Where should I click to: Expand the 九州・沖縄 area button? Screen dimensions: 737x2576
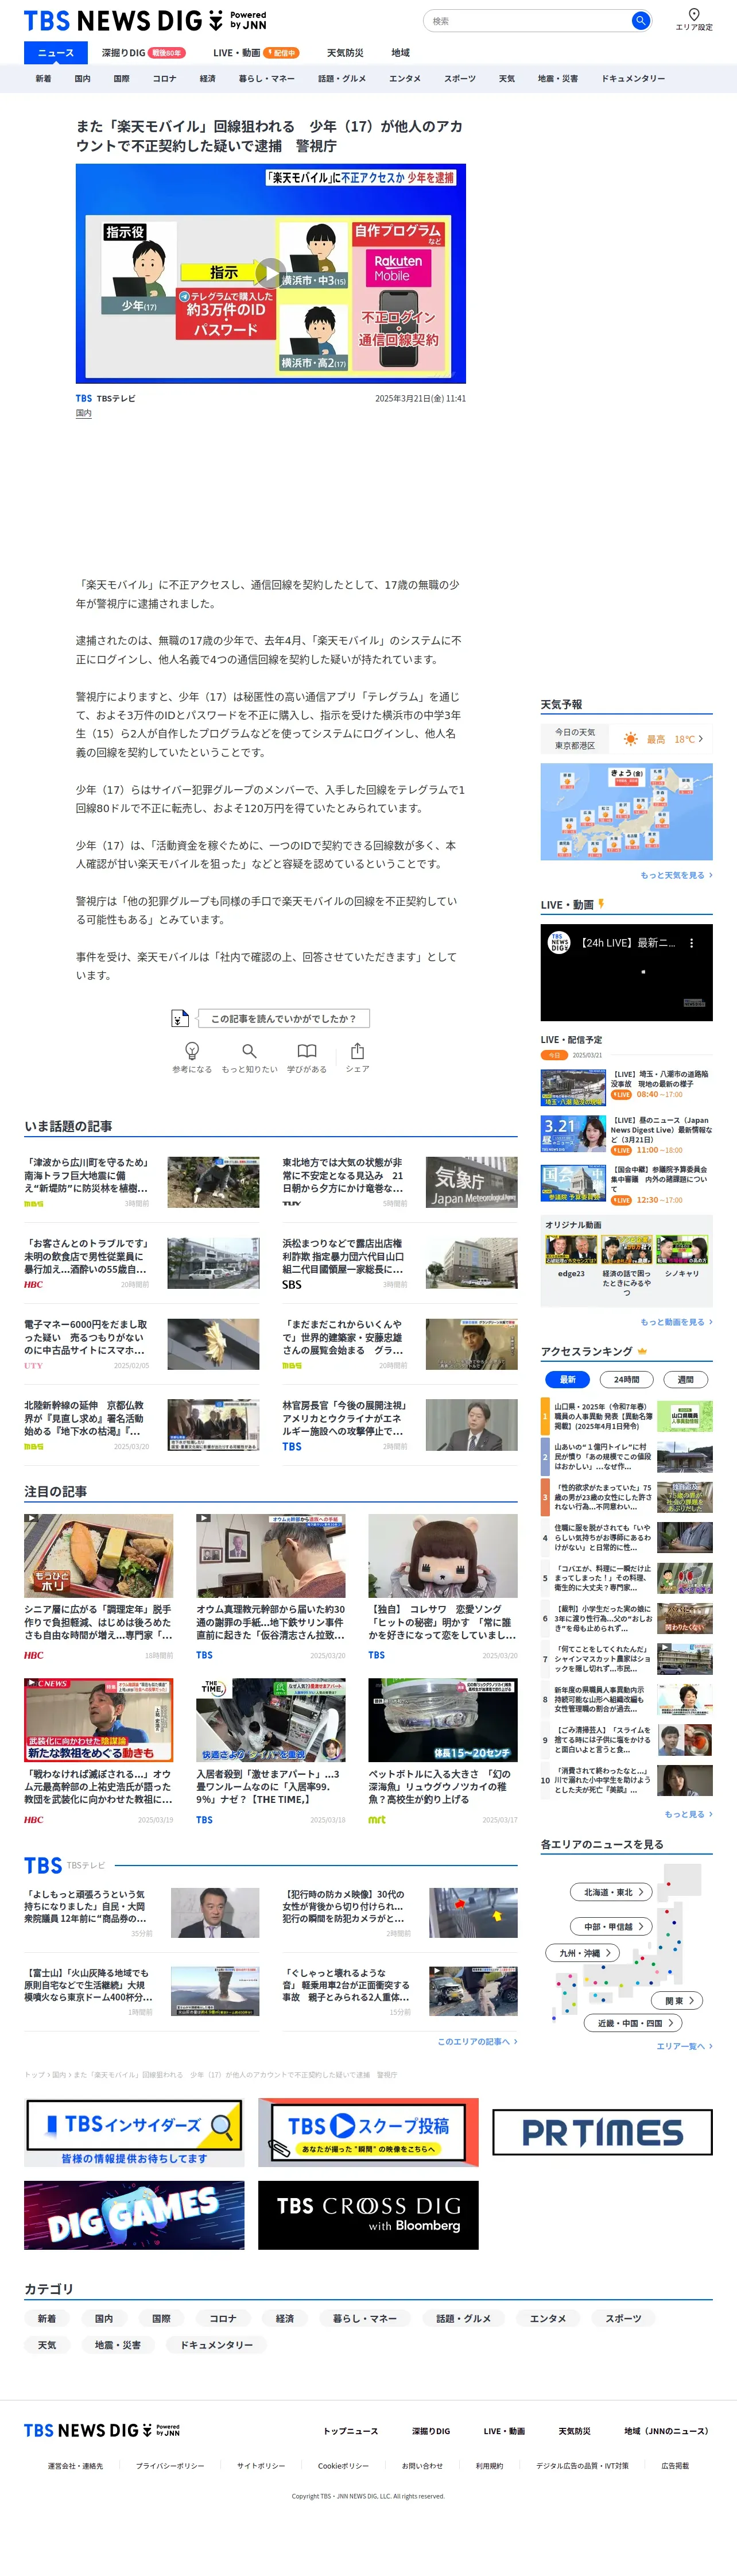coord(584,1952)
